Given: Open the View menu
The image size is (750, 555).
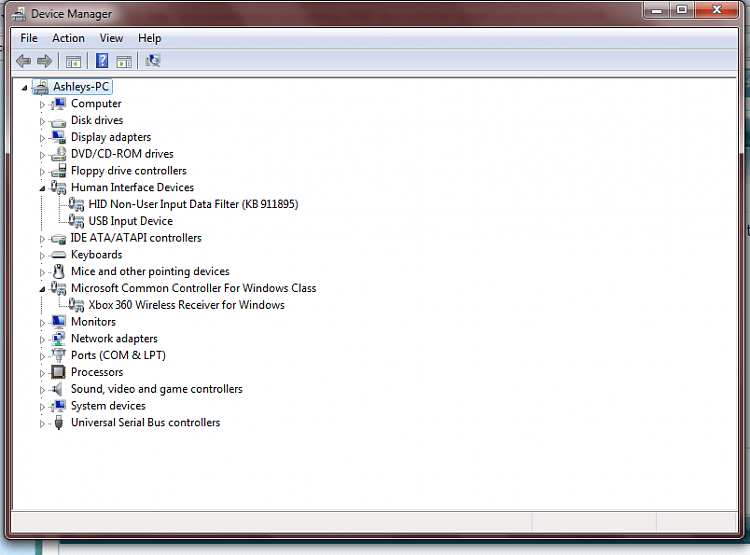Looking at the screenshot, I should [111, 38].
